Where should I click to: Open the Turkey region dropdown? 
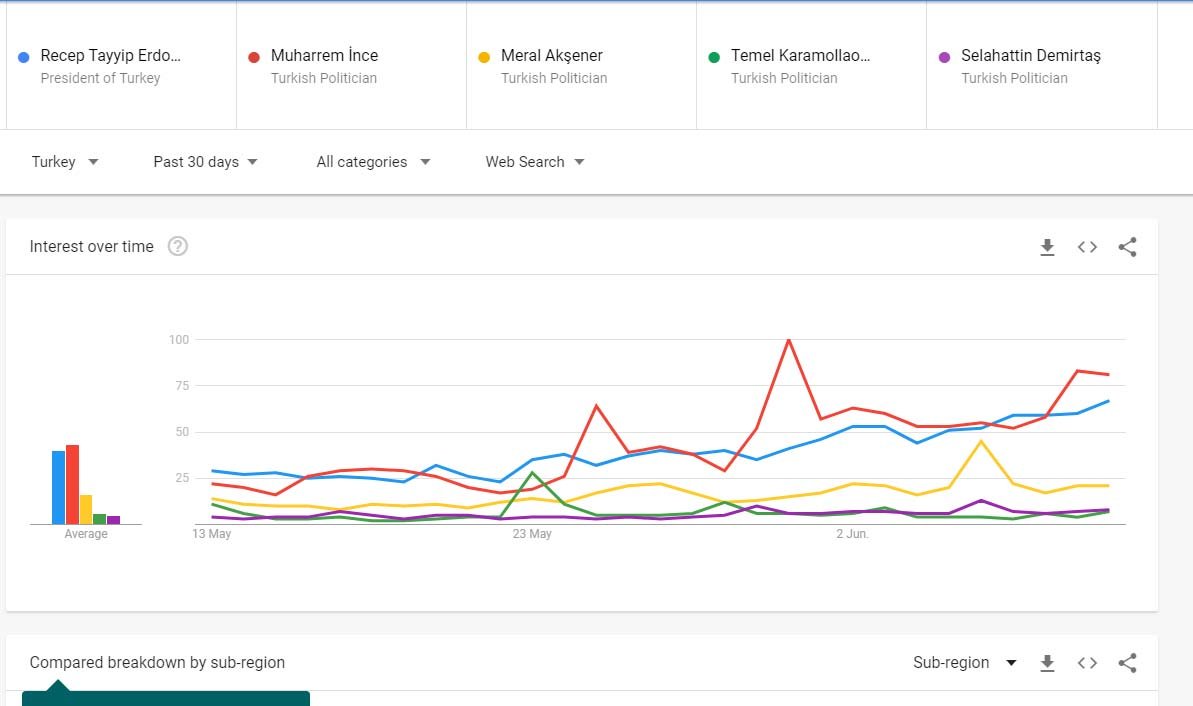click(64, 162)
